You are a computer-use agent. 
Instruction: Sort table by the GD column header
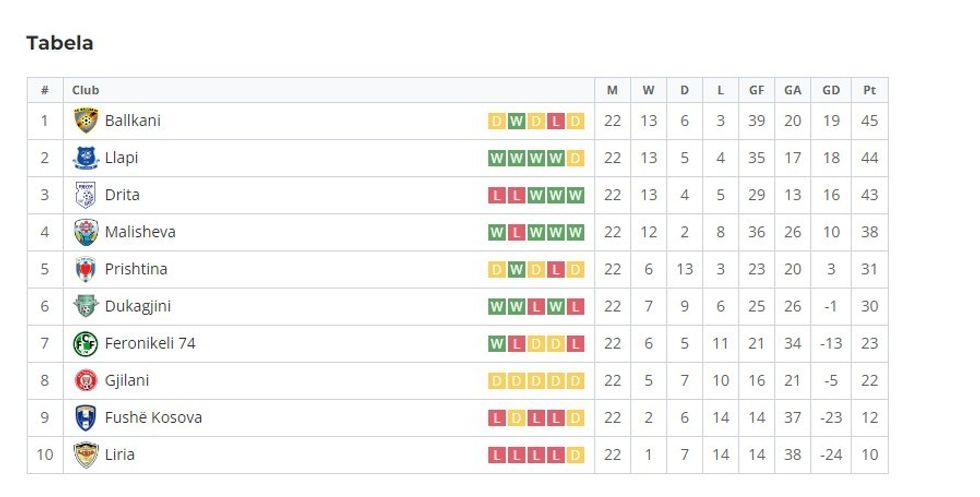(831, 90)
